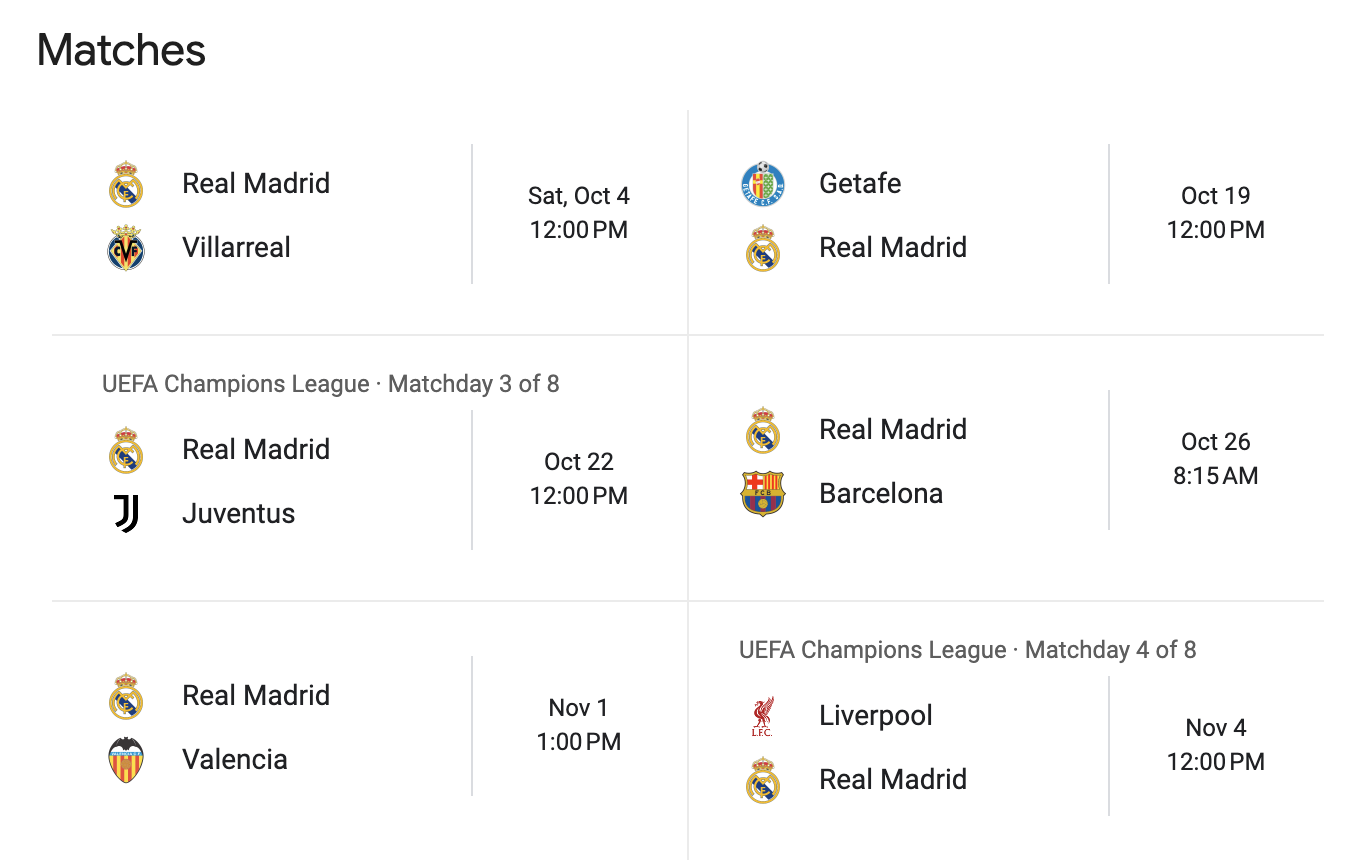Click Real Madrid crest in Villarreal match
The width and height of the screenshot is (1356, 860).
126,184
